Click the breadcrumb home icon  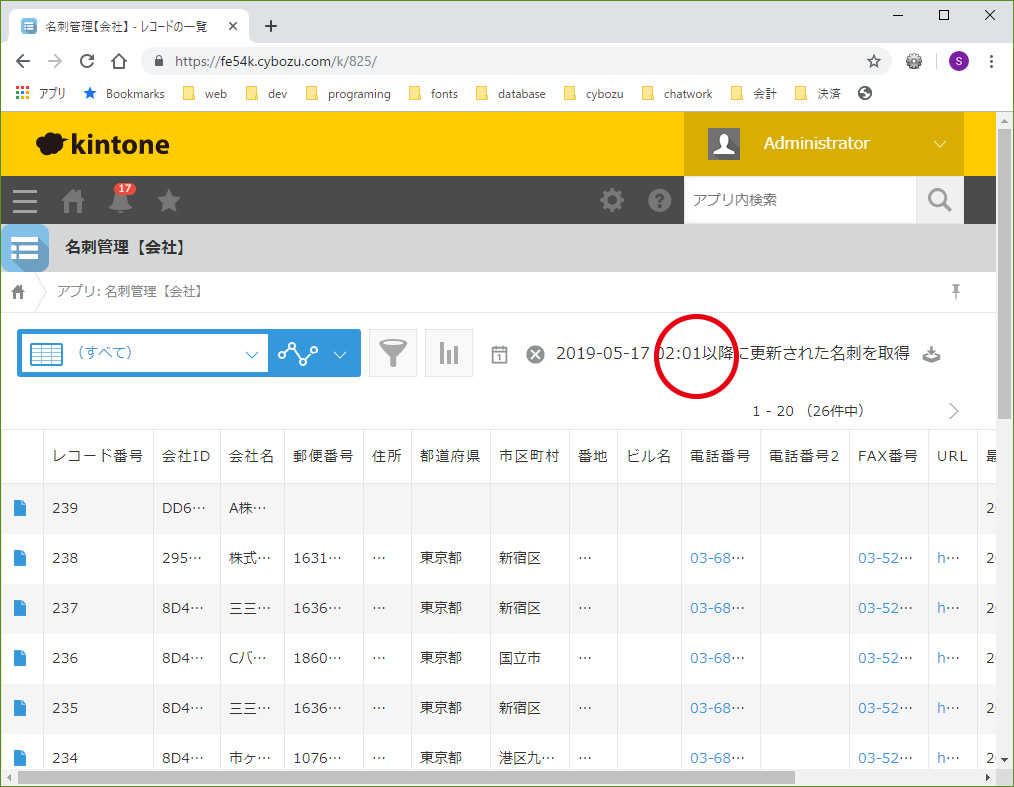18,292
